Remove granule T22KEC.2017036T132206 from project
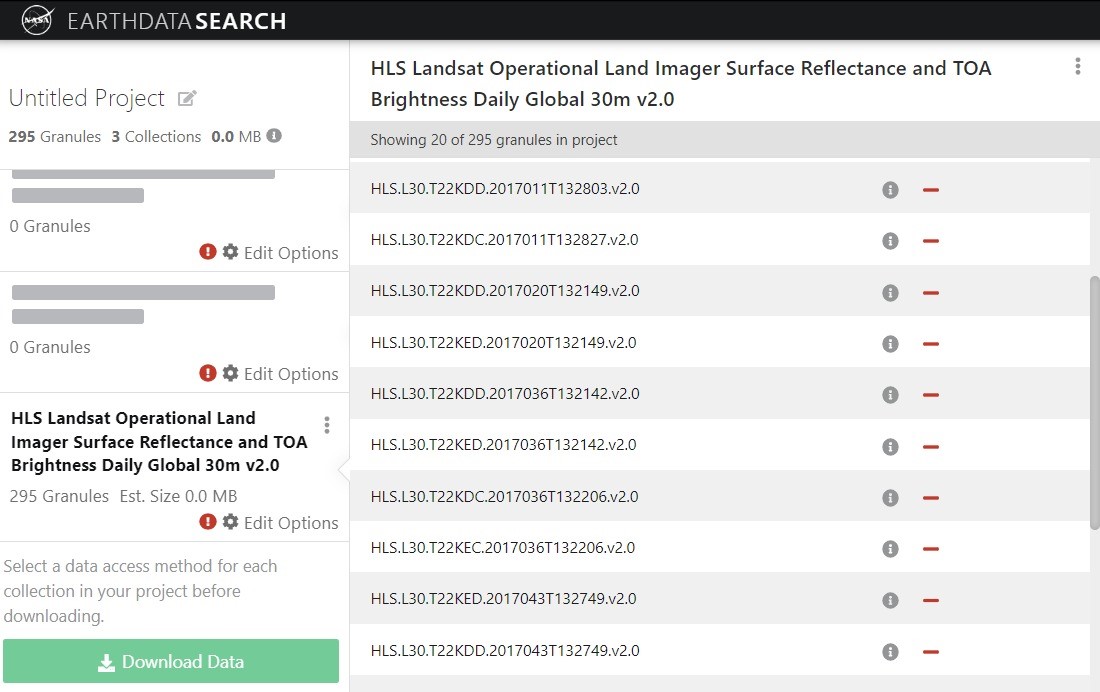This screenshot has width=1100, height=692. pos(931,549)
